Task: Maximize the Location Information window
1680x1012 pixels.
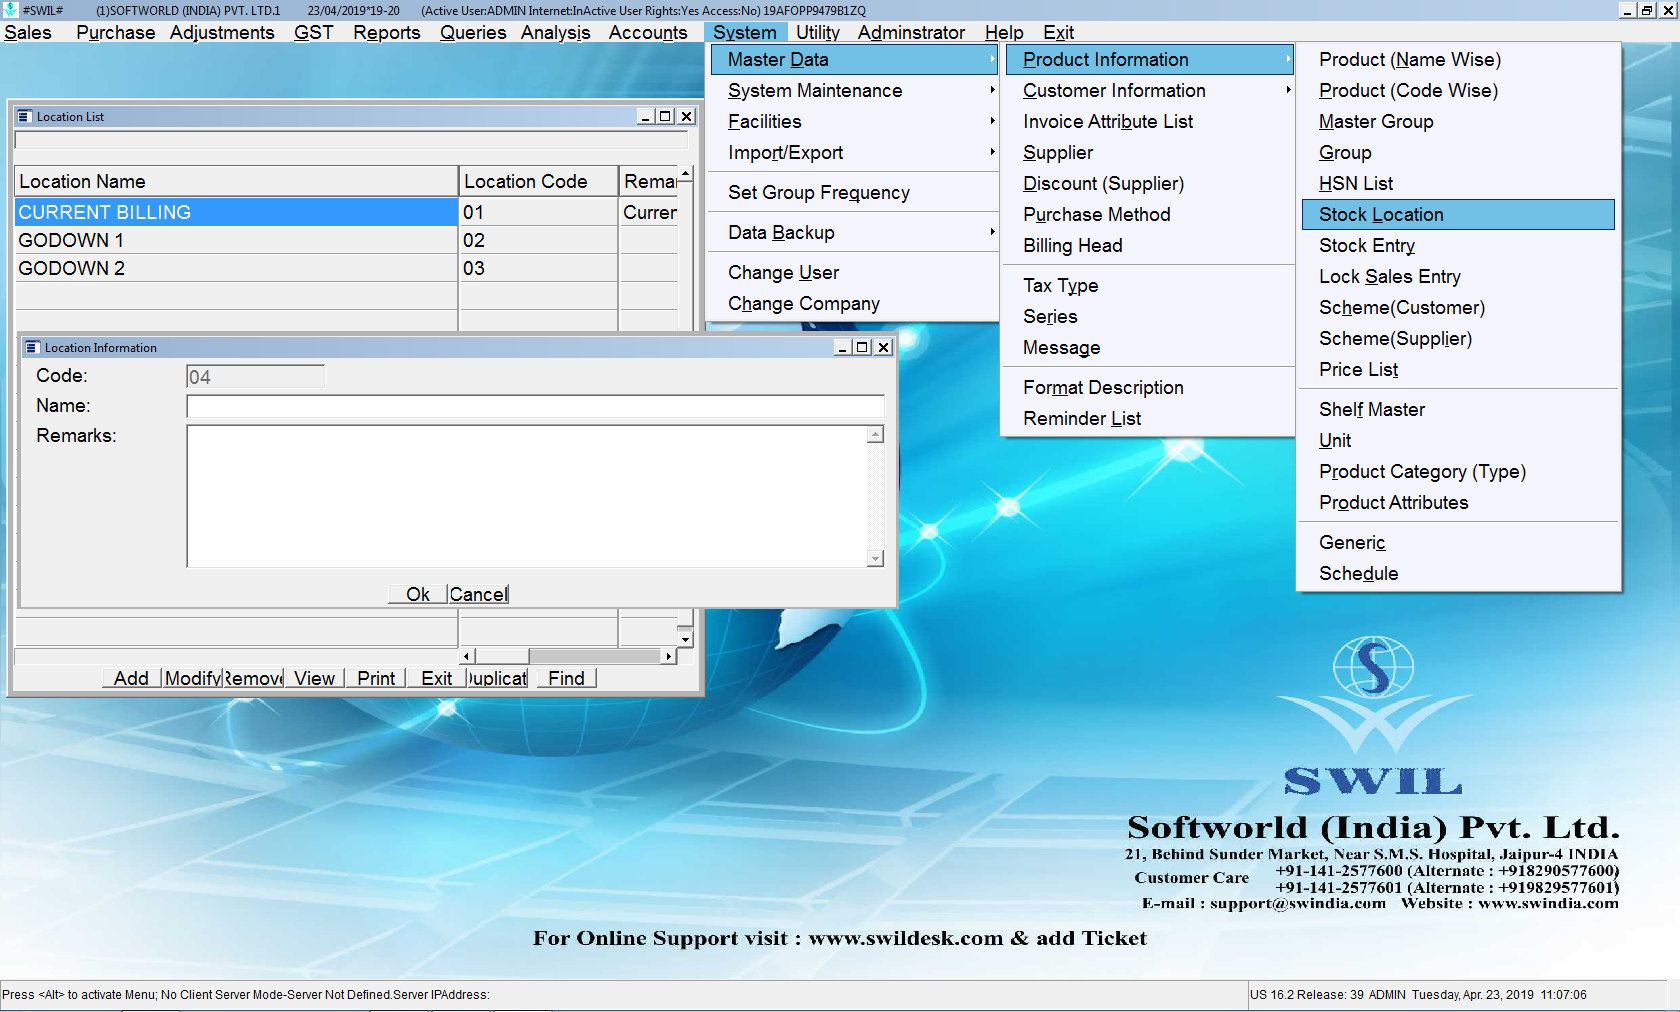Action: [862, 348]
